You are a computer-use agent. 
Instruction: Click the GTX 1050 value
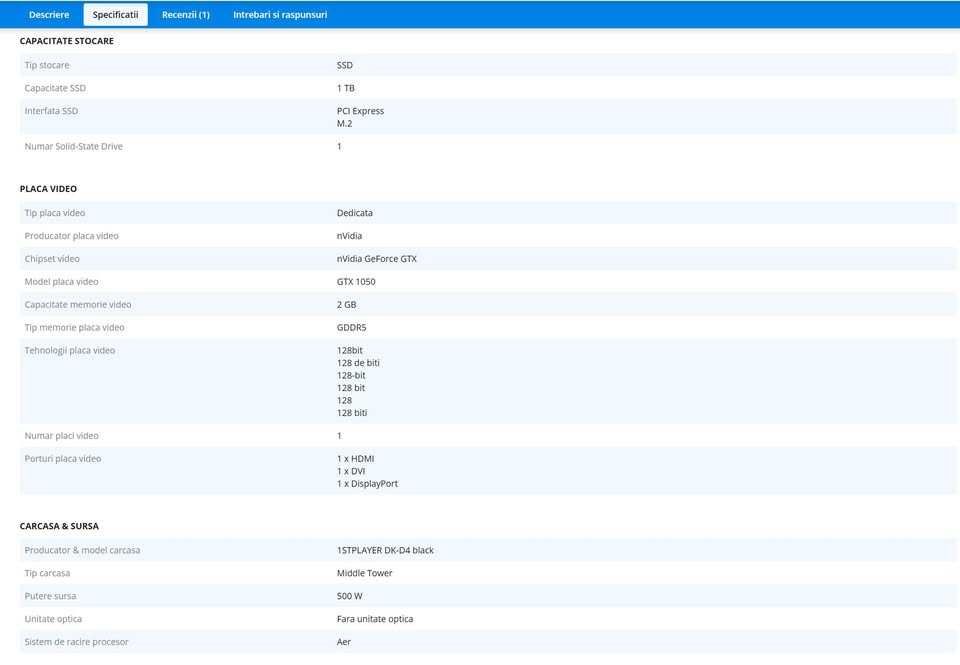coord(356,282)
